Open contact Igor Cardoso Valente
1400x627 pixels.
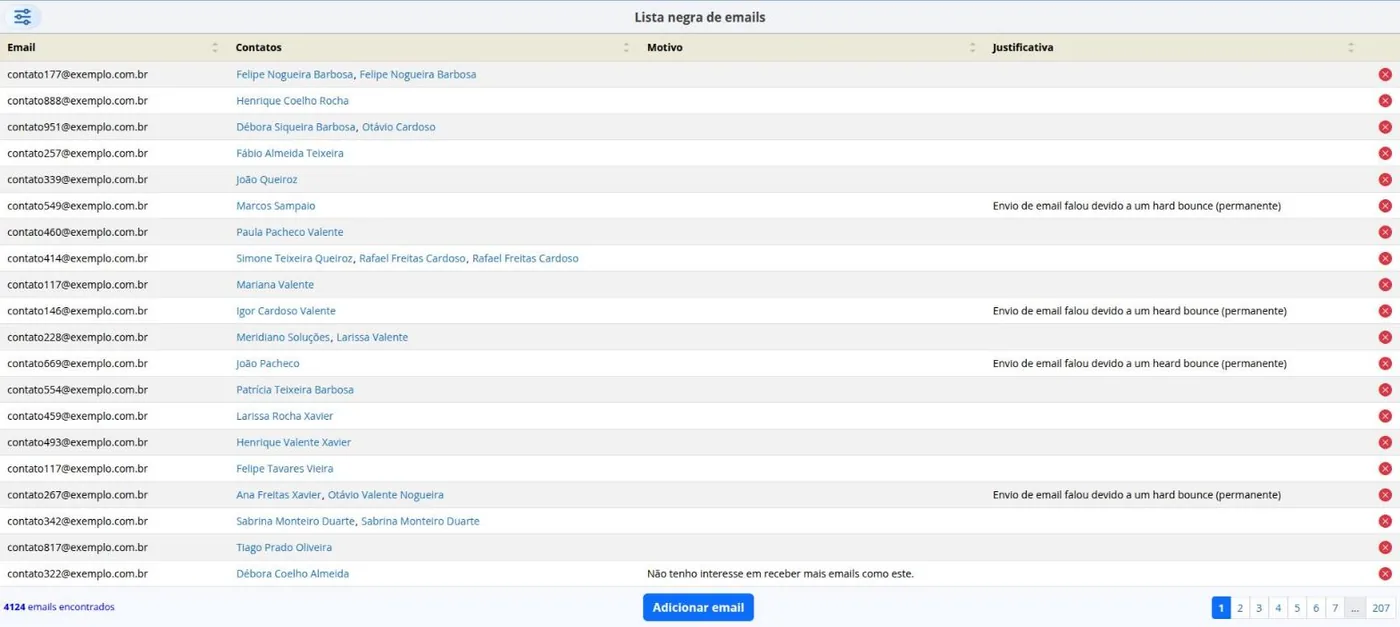pos(286,311)
